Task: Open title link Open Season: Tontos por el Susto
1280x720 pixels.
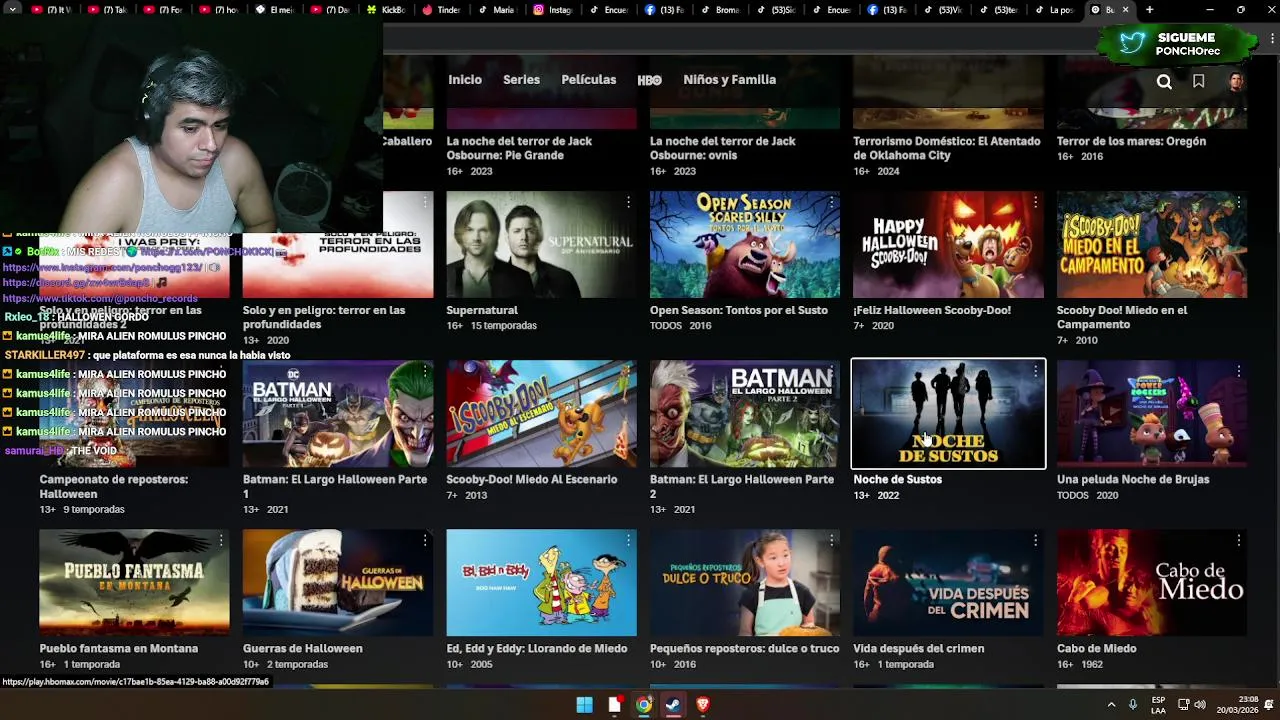Action: pyautogui.click(x=739, y=310)
